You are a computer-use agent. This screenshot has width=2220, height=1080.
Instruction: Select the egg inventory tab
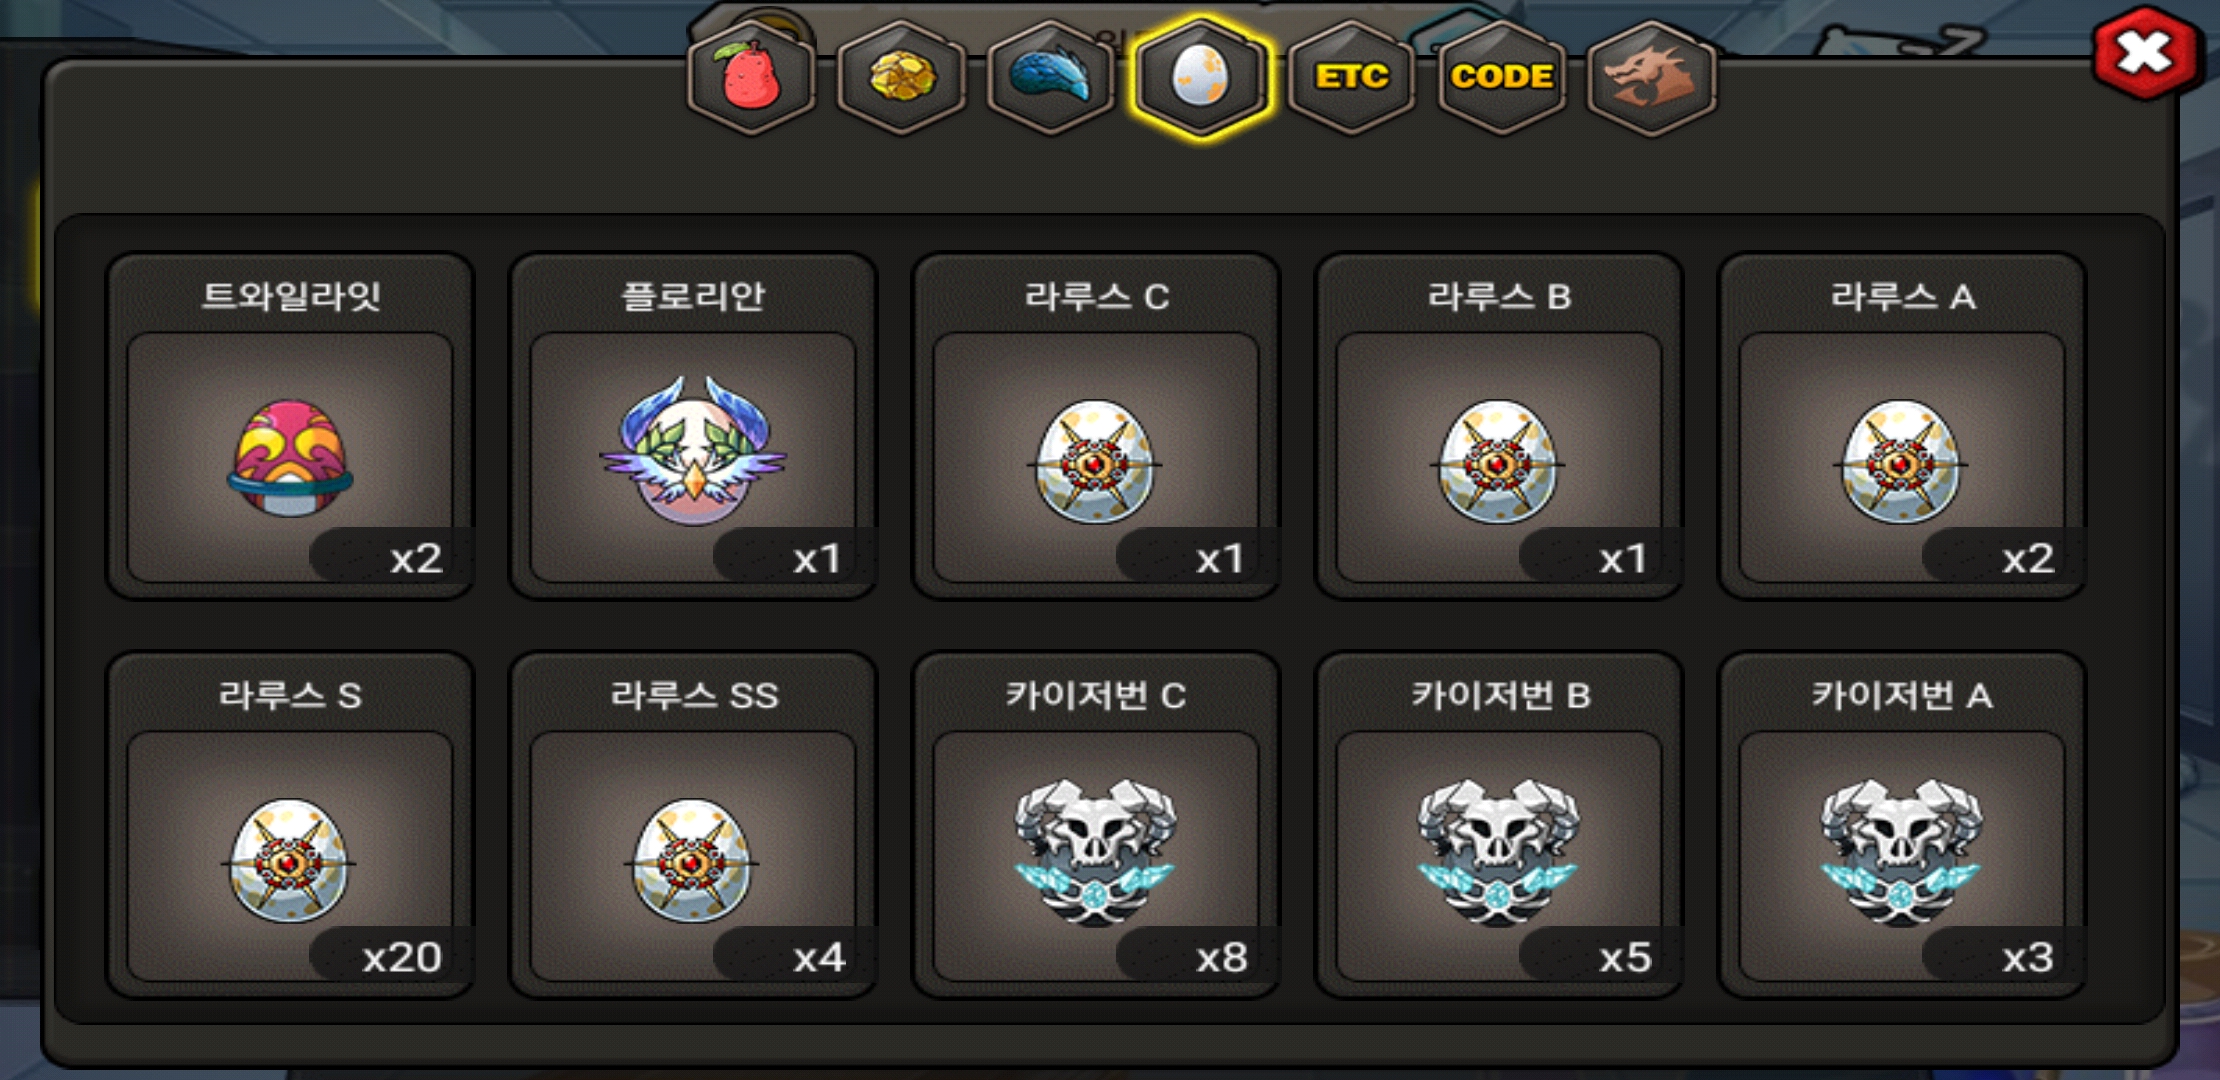point(1200,78)
